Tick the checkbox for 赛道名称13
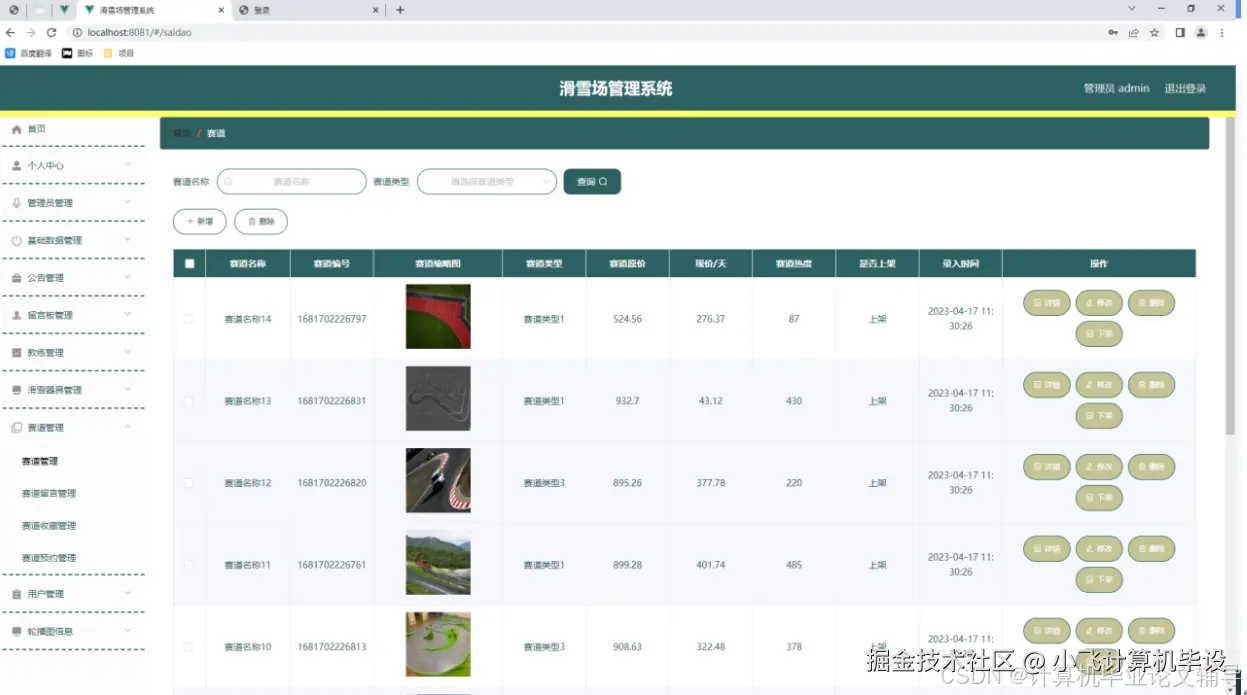1247x695 pixels. click(188, 401)
